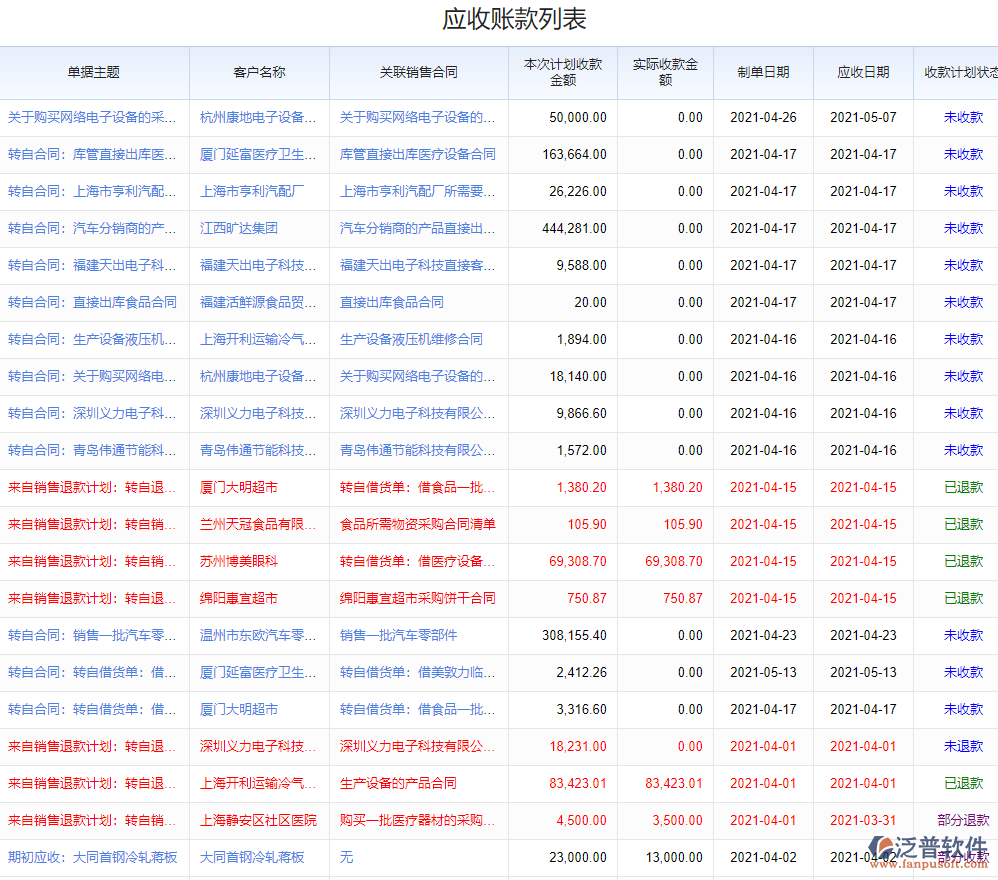Sort by 制单日期 column header
The width and height of the screenshot is (998, 880).
(762, 73)
